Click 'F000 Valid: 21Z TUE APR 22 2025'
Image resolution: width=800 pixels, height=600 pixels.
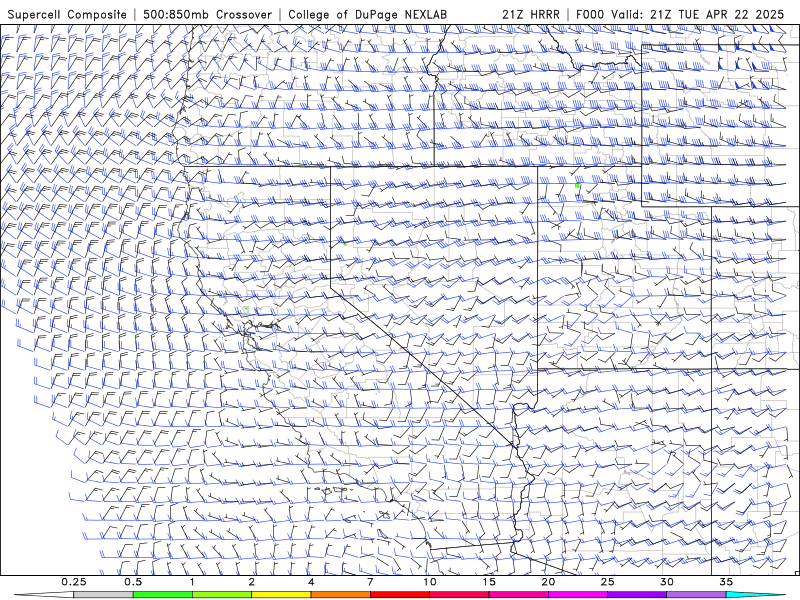point(680,15)
